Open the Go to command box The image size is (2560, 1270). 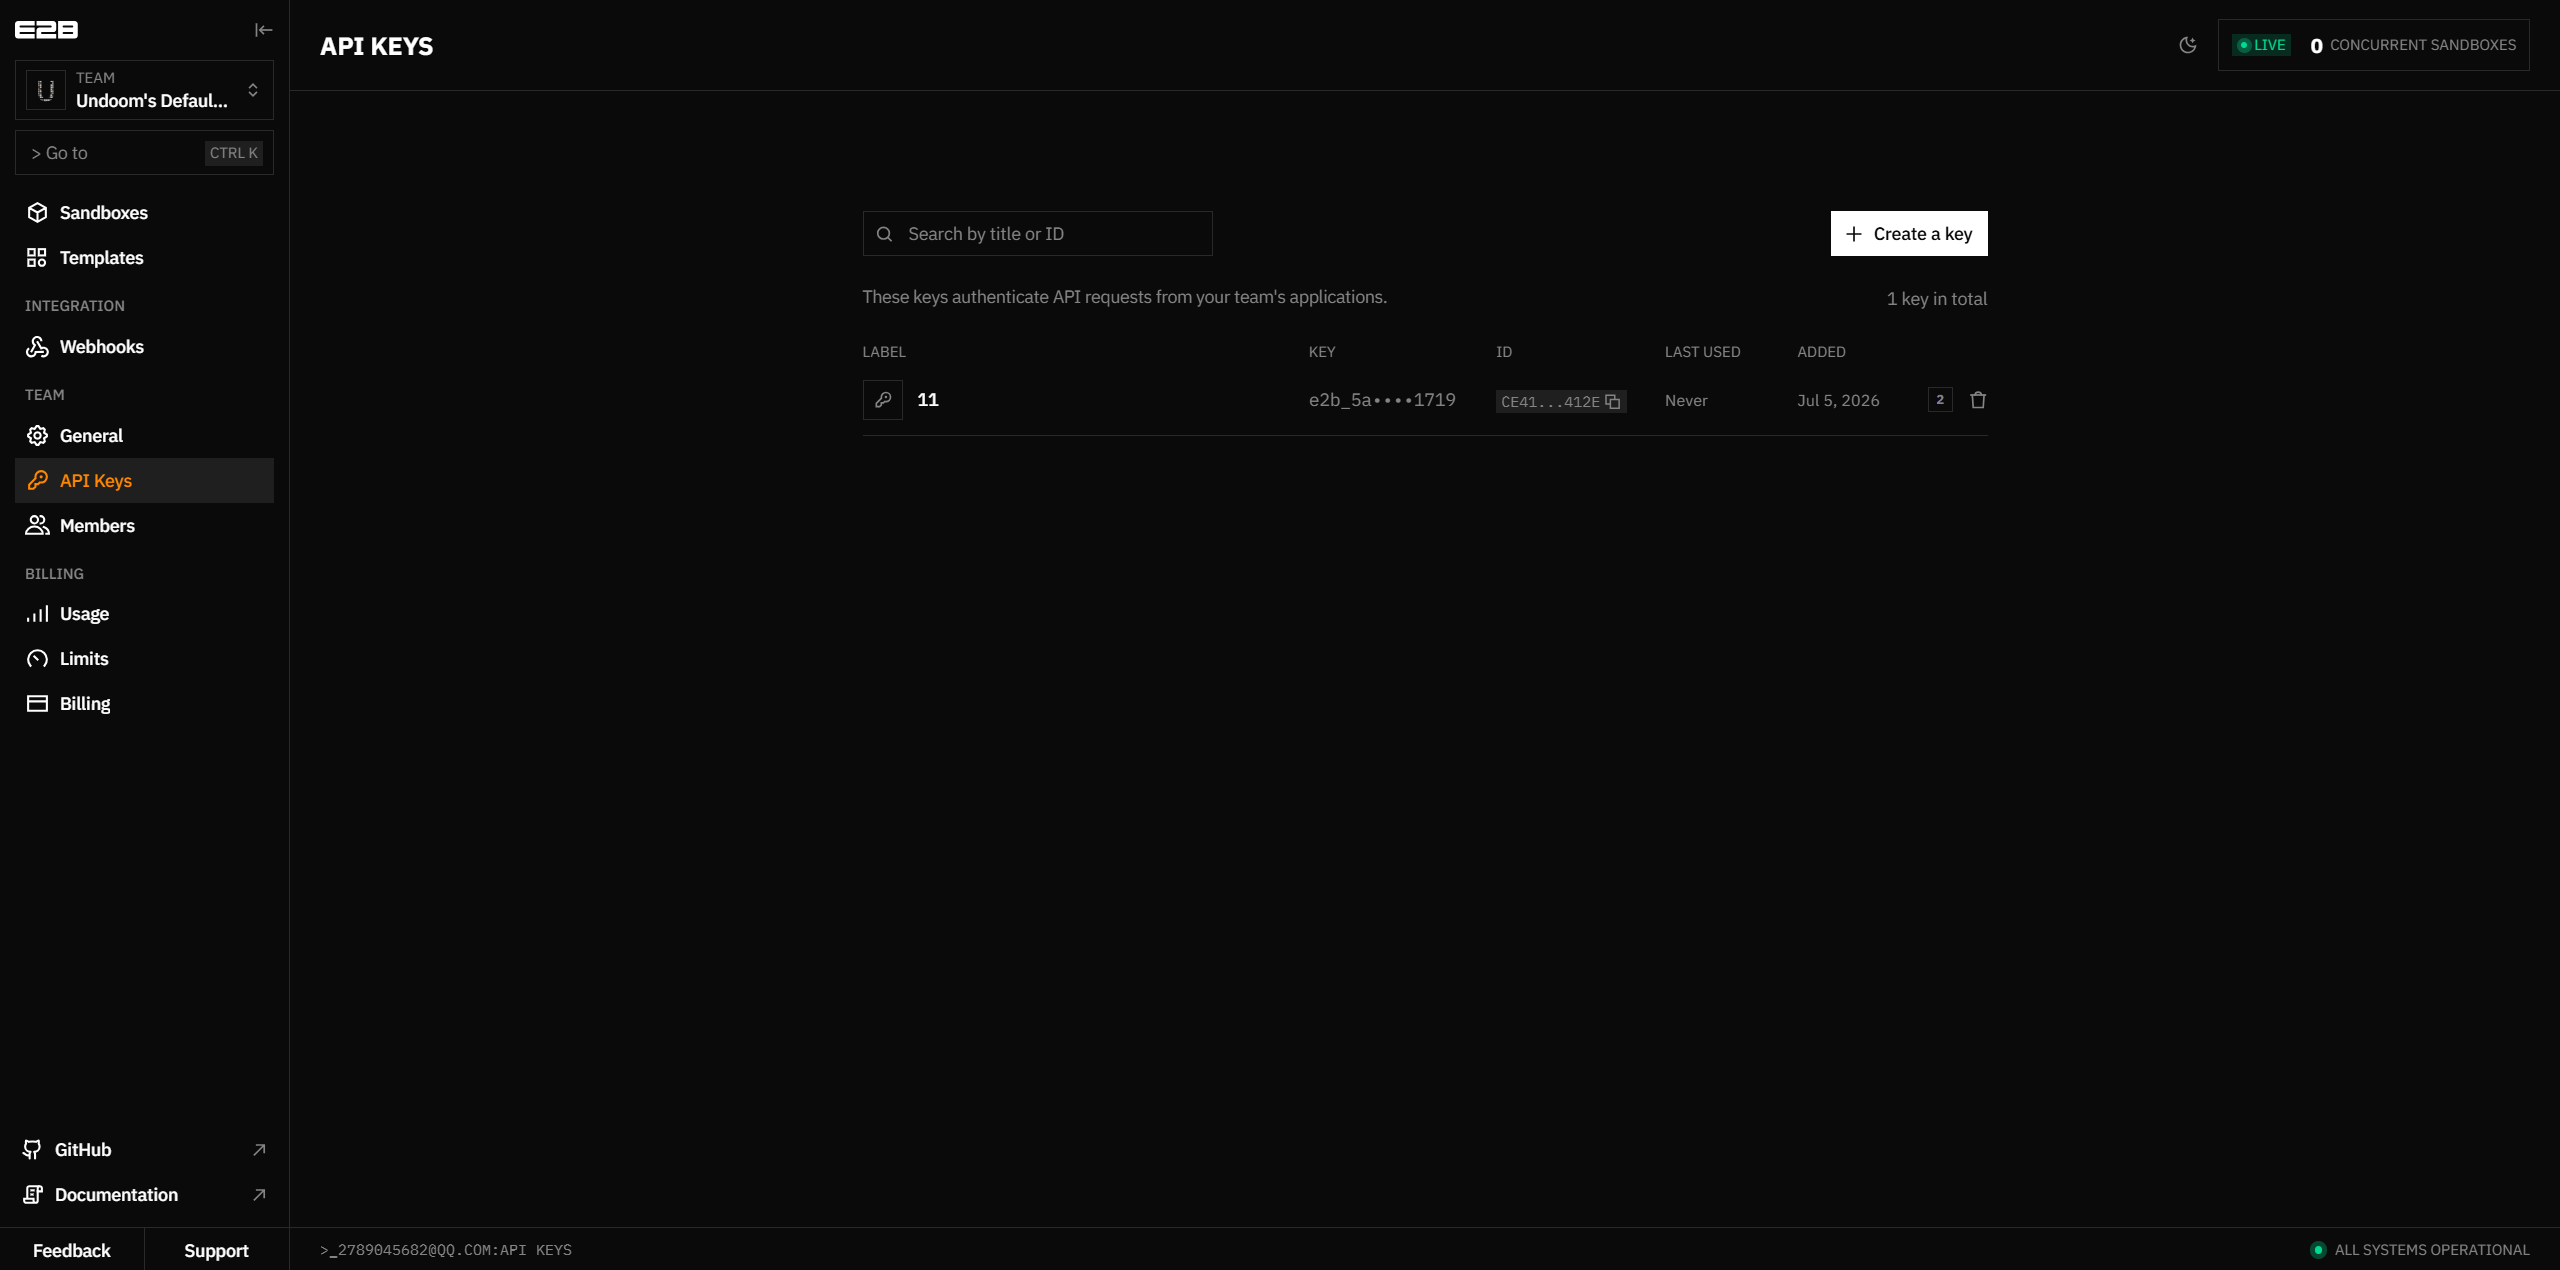click(144, 153)
